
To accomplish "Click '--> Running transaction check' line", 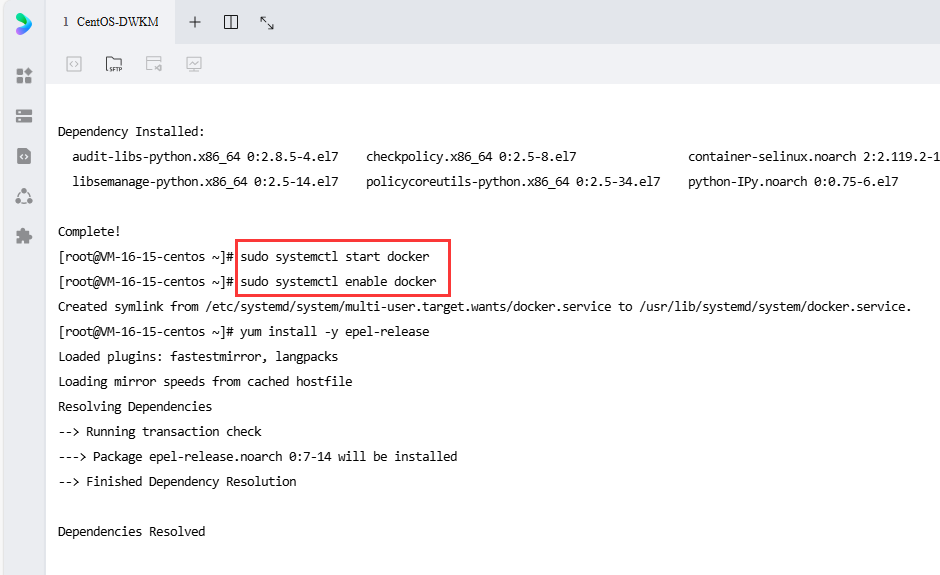I will click(159, 432).
